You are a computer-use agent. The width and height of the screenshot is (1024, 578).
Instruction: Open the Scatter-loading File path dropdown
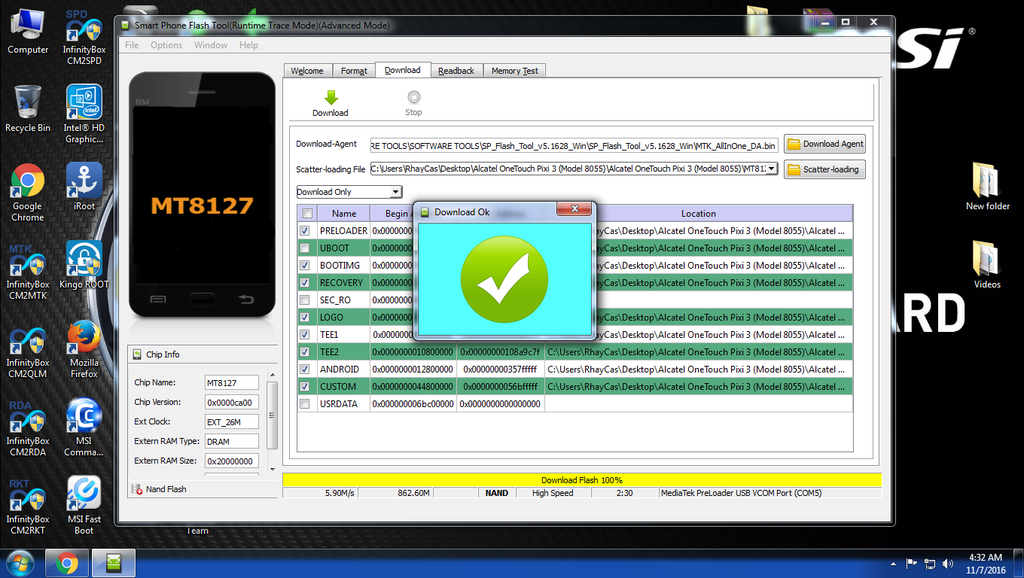point(771,169)
